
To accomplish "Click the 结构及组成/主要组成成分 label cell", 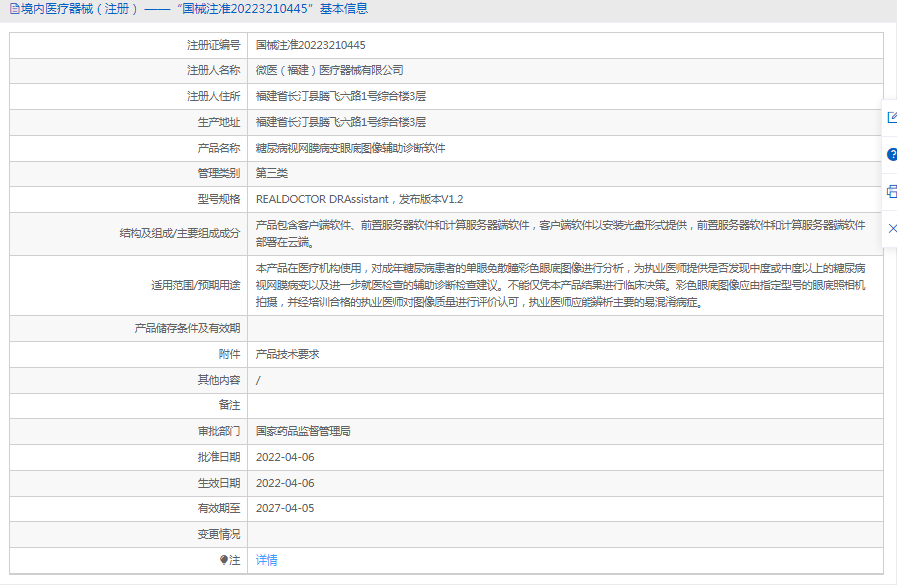I will [x=180, y=233].
